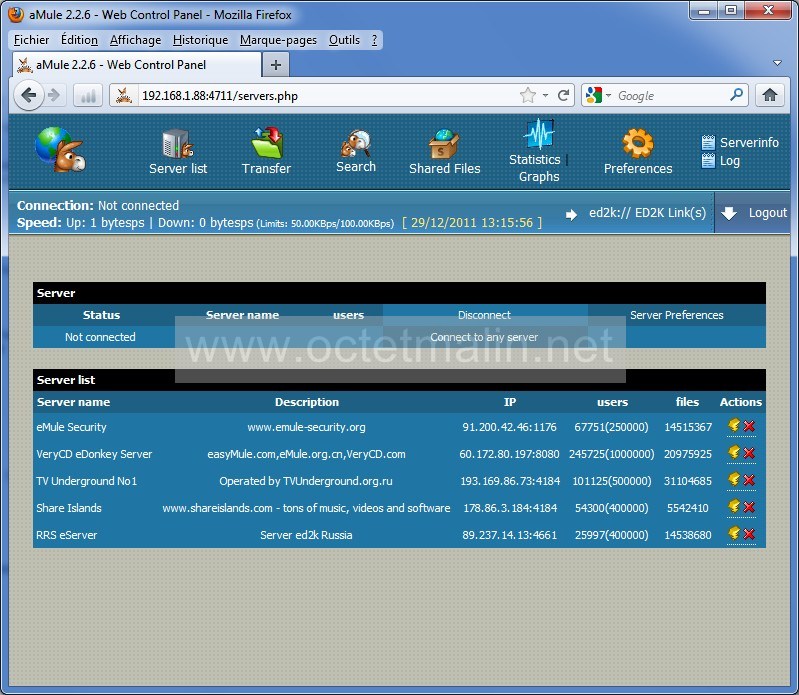Select VeryCD eDonkey Server name
This screenshot has height=695, width=799.
(x=94, y=454)
